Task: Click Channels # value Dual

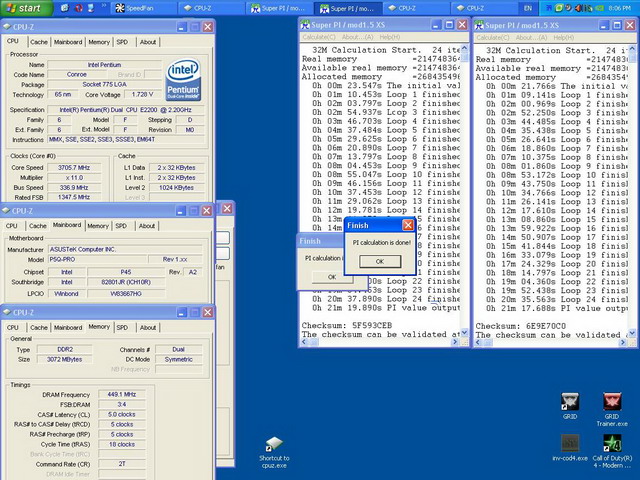Action: coord(178,349)
